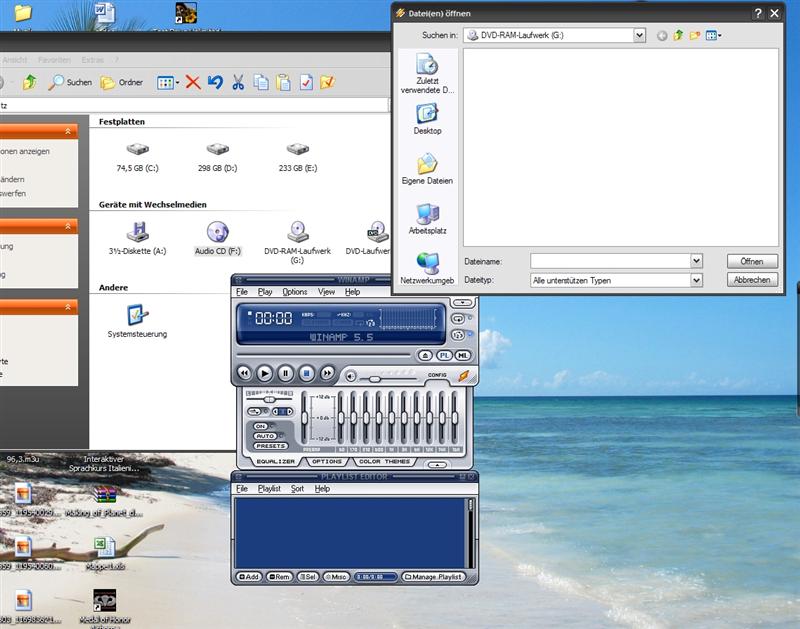This screenshot has height=629, width=800.
Task: Click Explorer's Suchen toolbar button
Action: pyautogui.click(x=70, y=82)
